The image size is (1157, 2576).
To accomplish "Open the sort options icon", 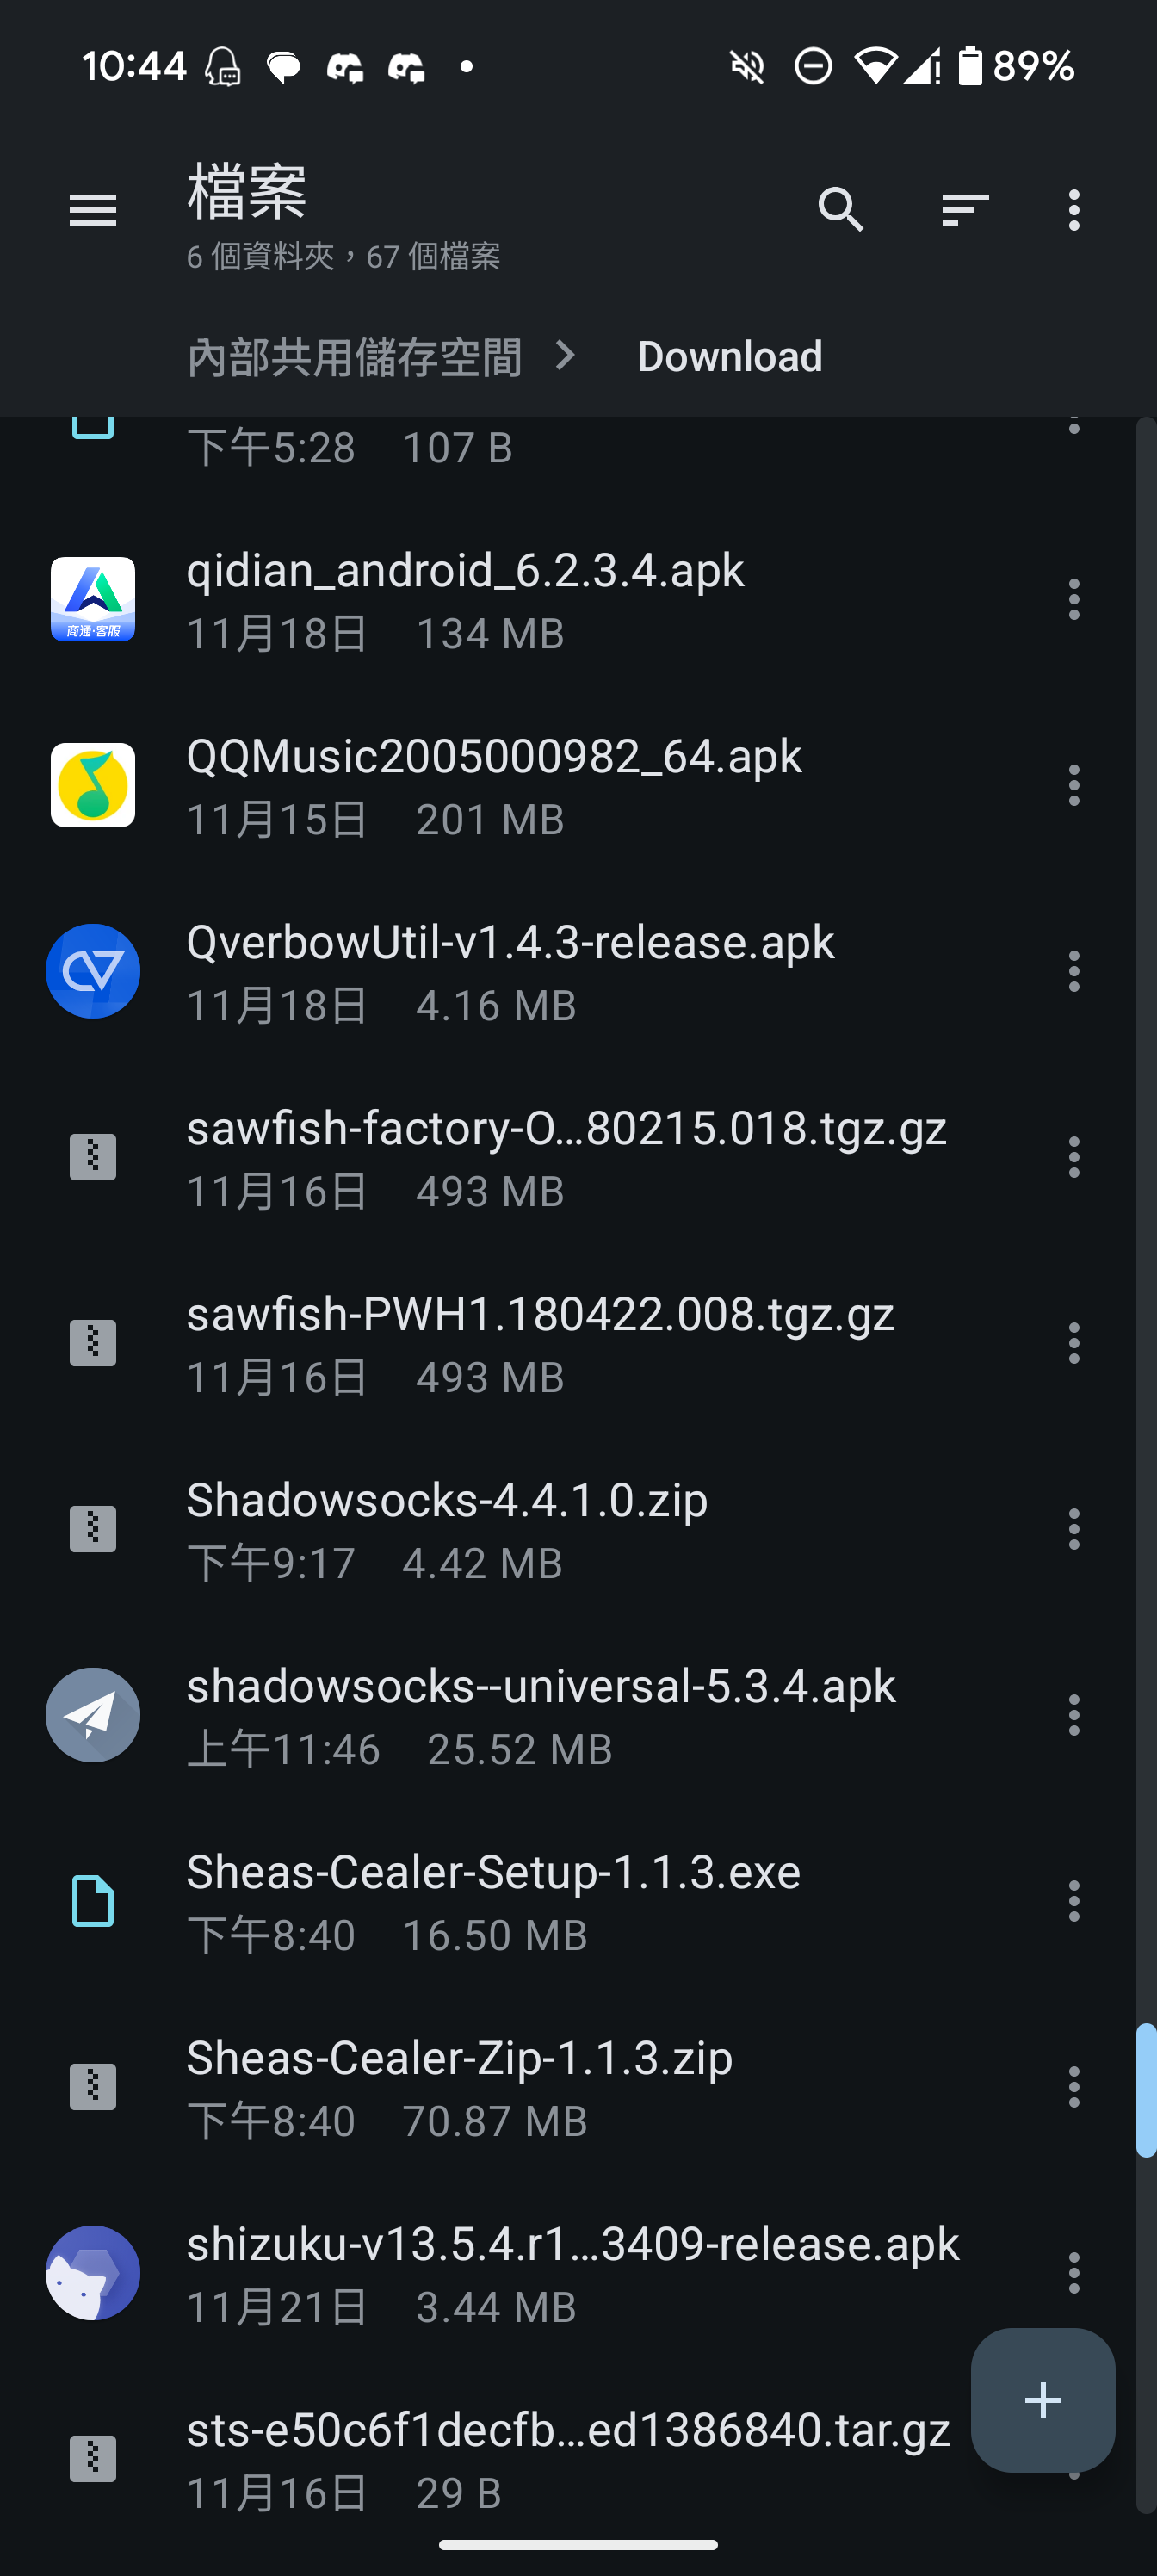I will [x=964, y=210].
